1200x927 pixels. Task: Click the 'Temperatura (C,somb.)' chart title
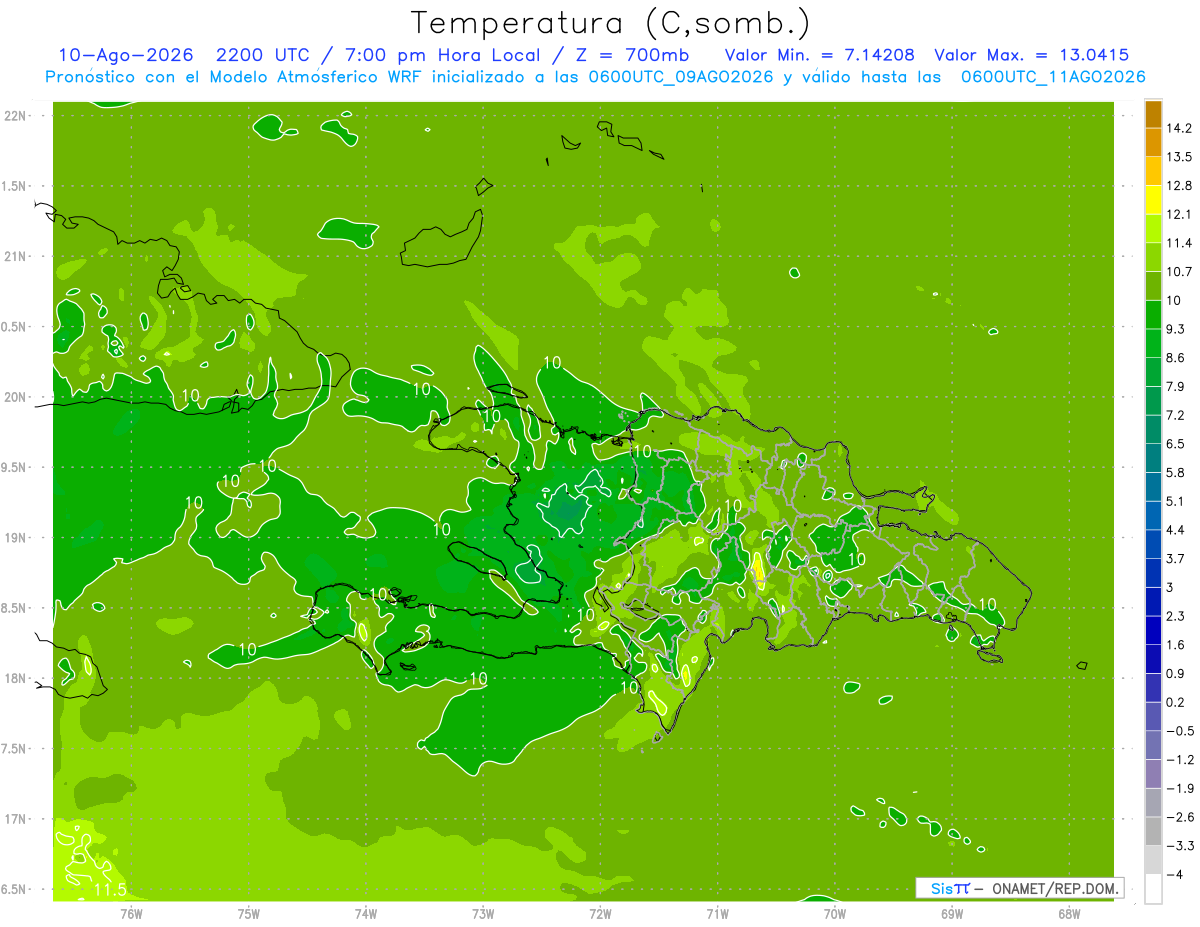pyautogui.click(x=611, y=23)
